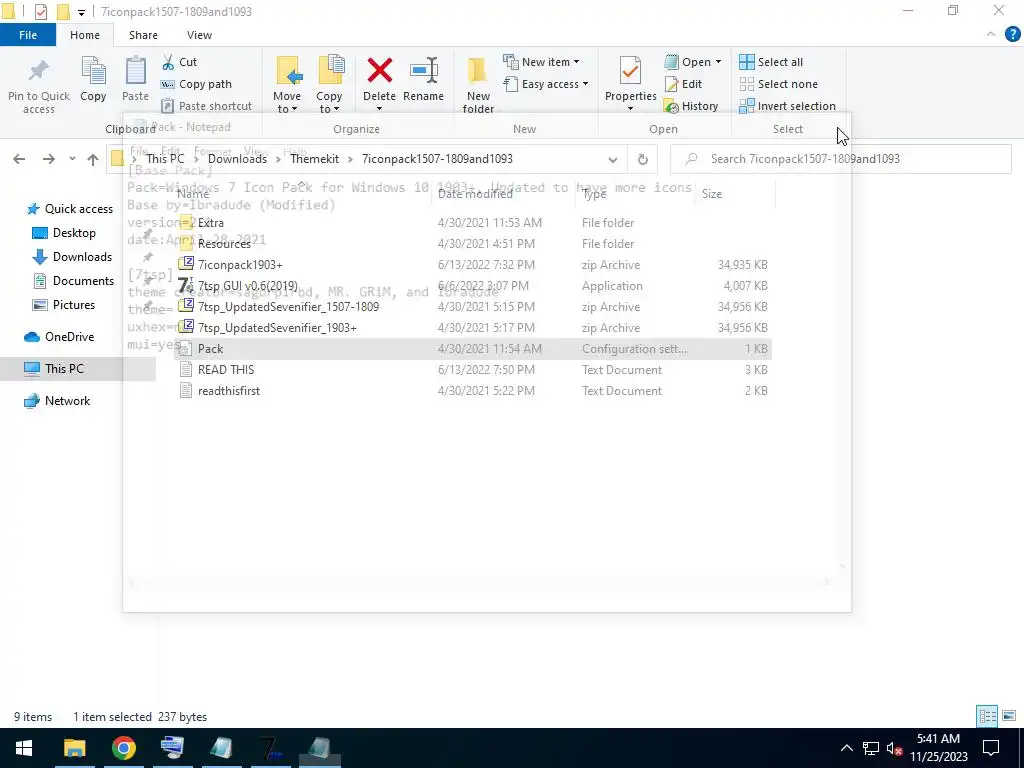The image size is (1024, 768).
Task: Select all items in folder
Action: tap(771, 62)
